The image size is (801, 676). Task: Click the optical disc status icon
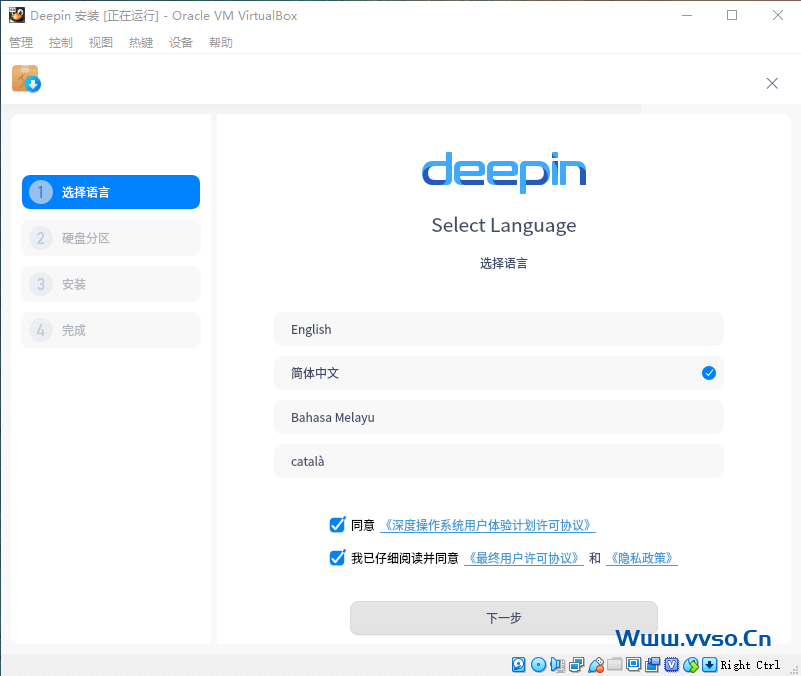pos(538,665)
